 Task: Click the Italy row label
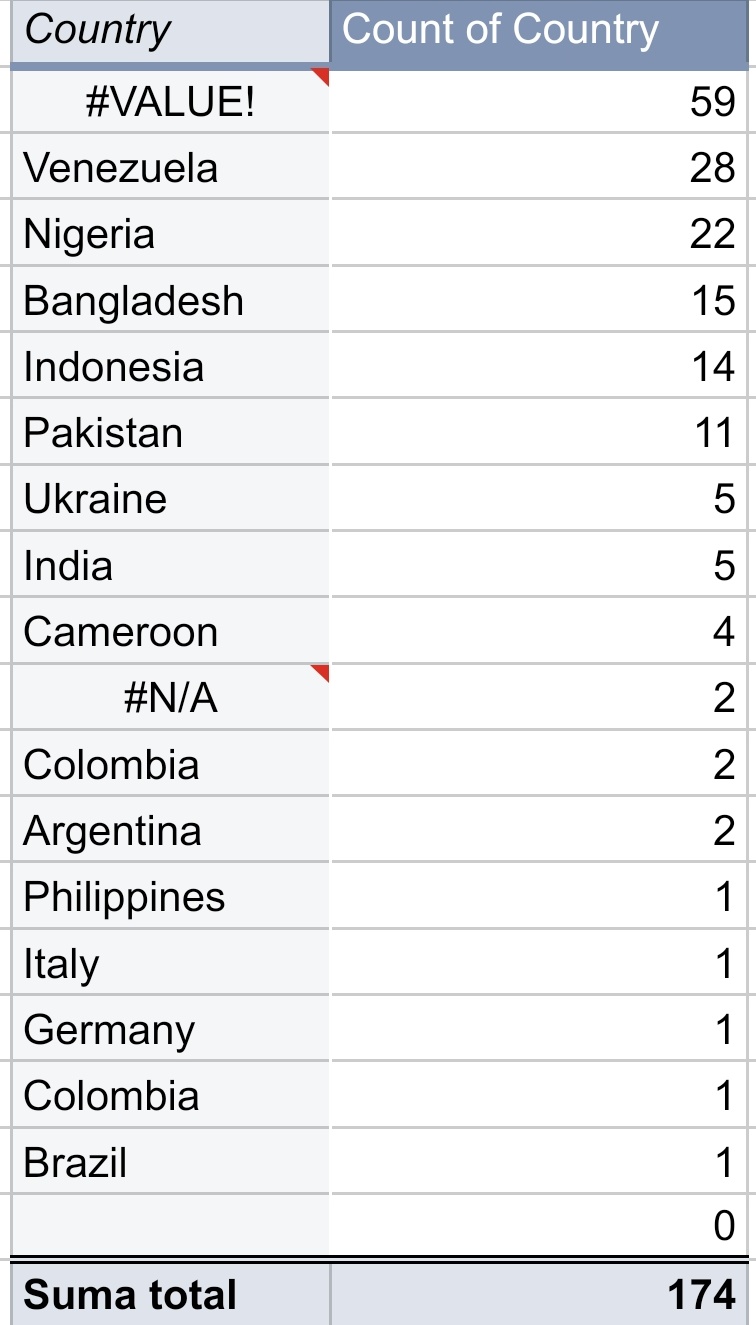[x=61, y=964]
